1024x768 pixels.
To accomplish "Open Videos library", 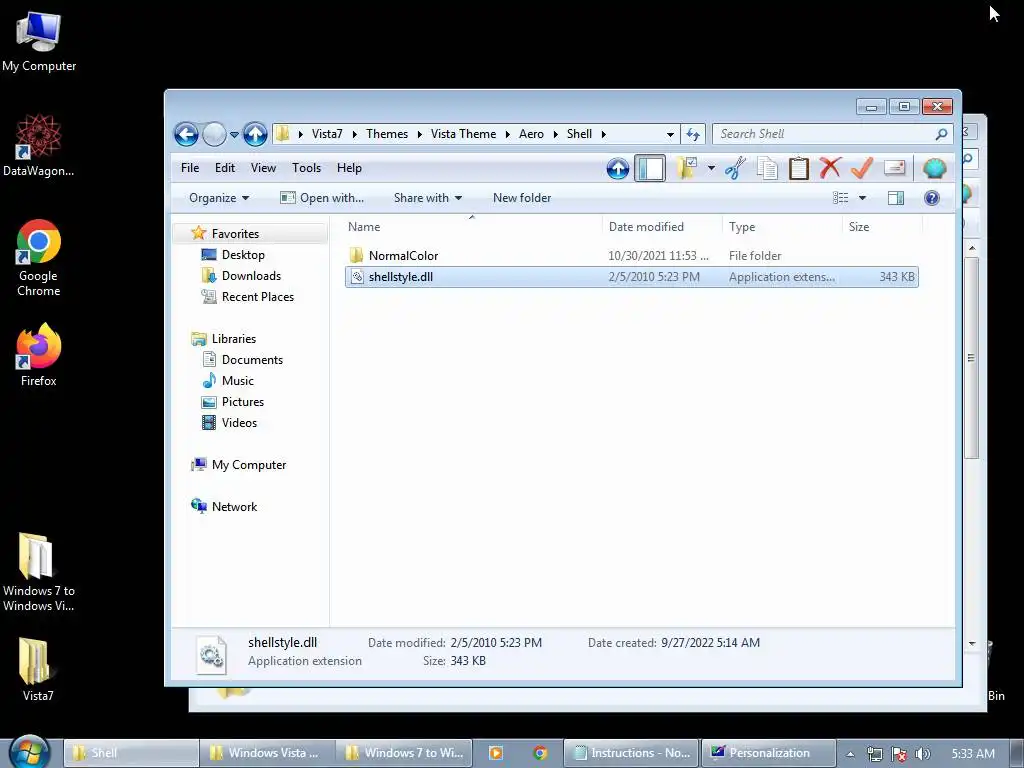I will pos(239,423).
